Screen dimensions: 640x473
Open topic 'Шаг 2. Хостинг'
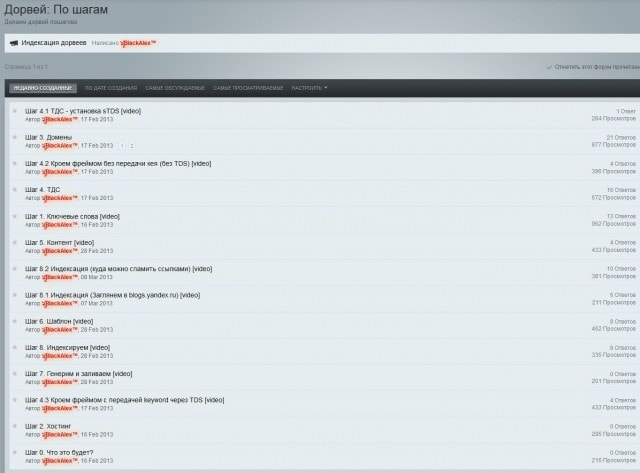point(48,426)
